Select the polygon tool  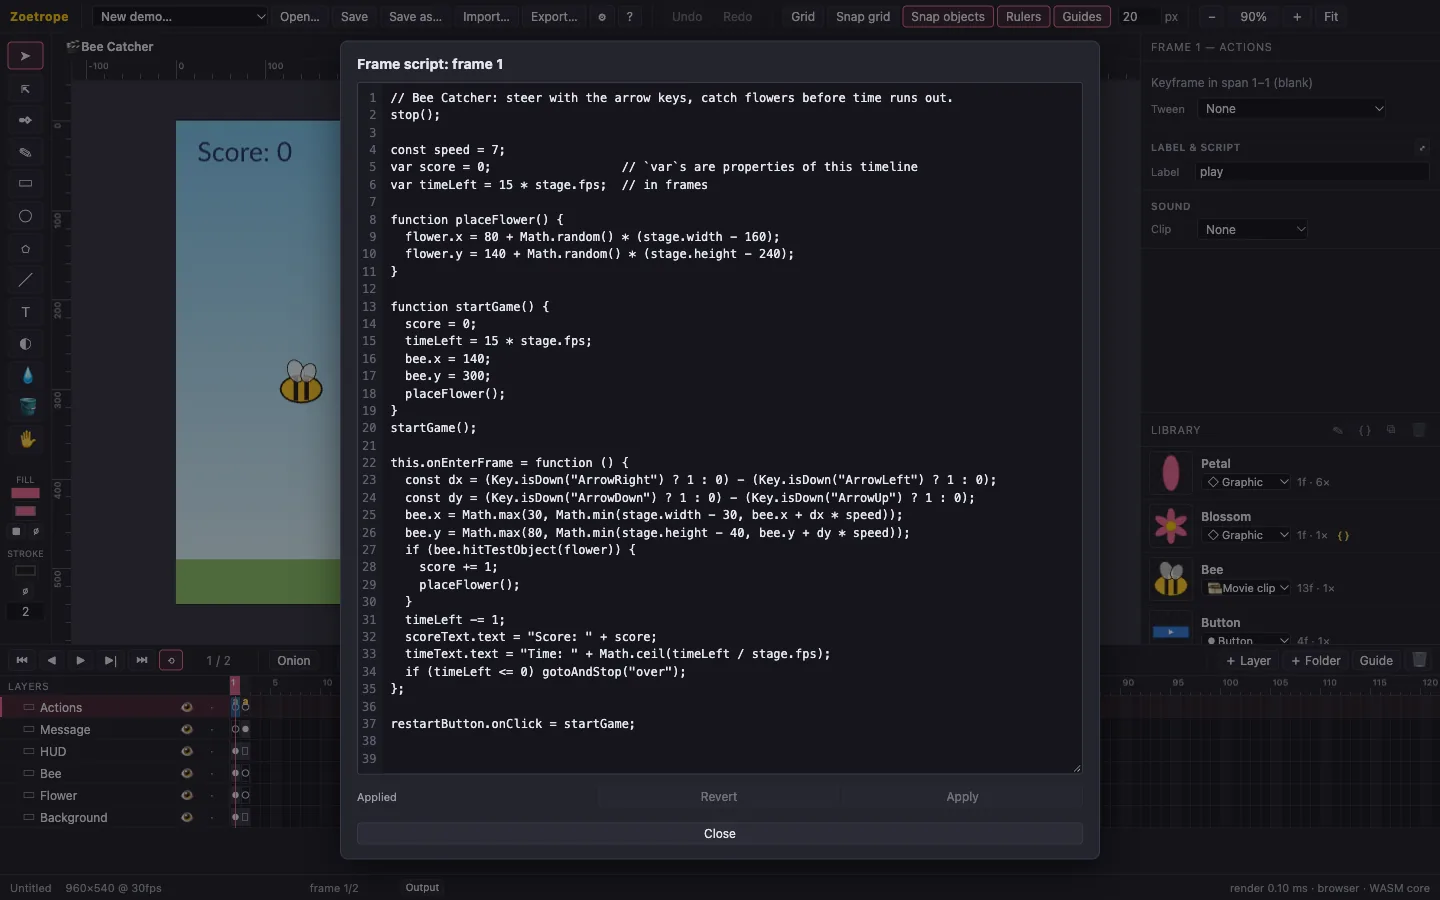click(x=26, y=248)
